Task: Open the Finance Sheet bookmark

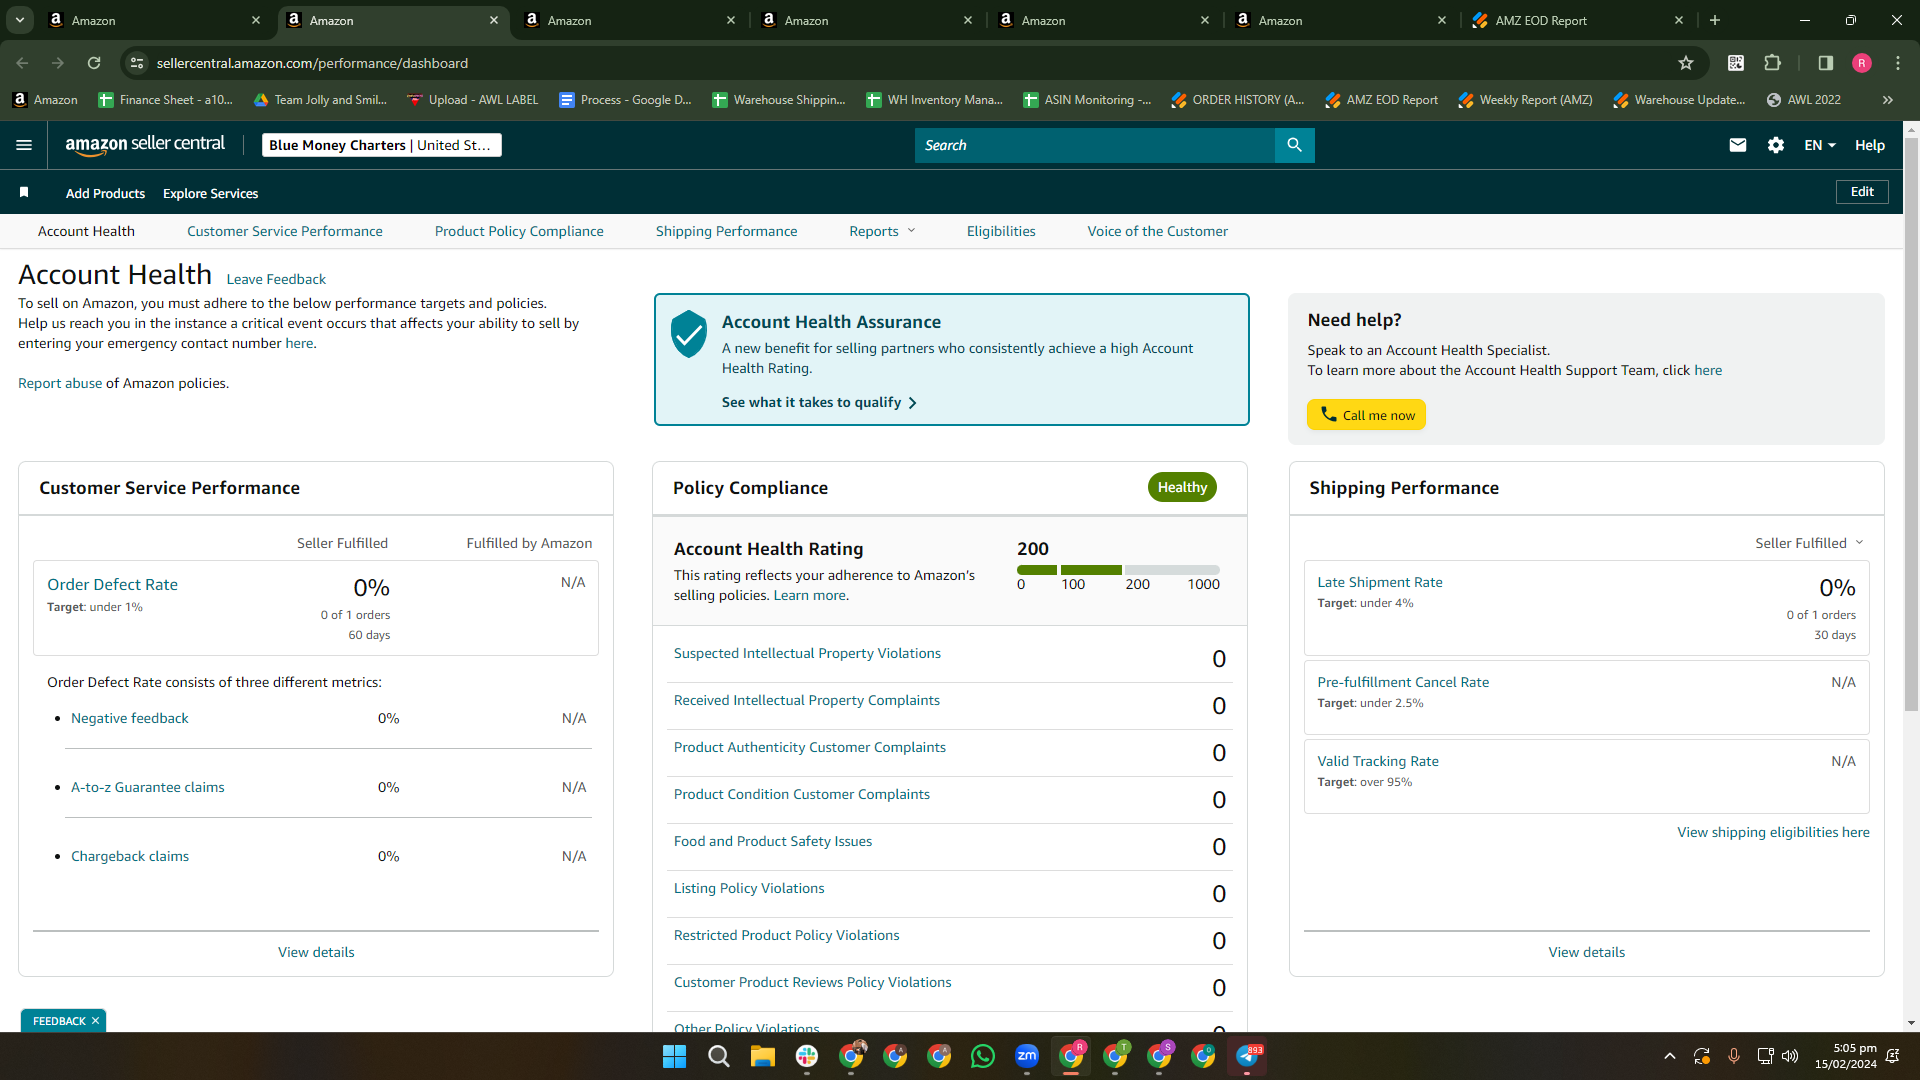Action: (x=165, y=100)
